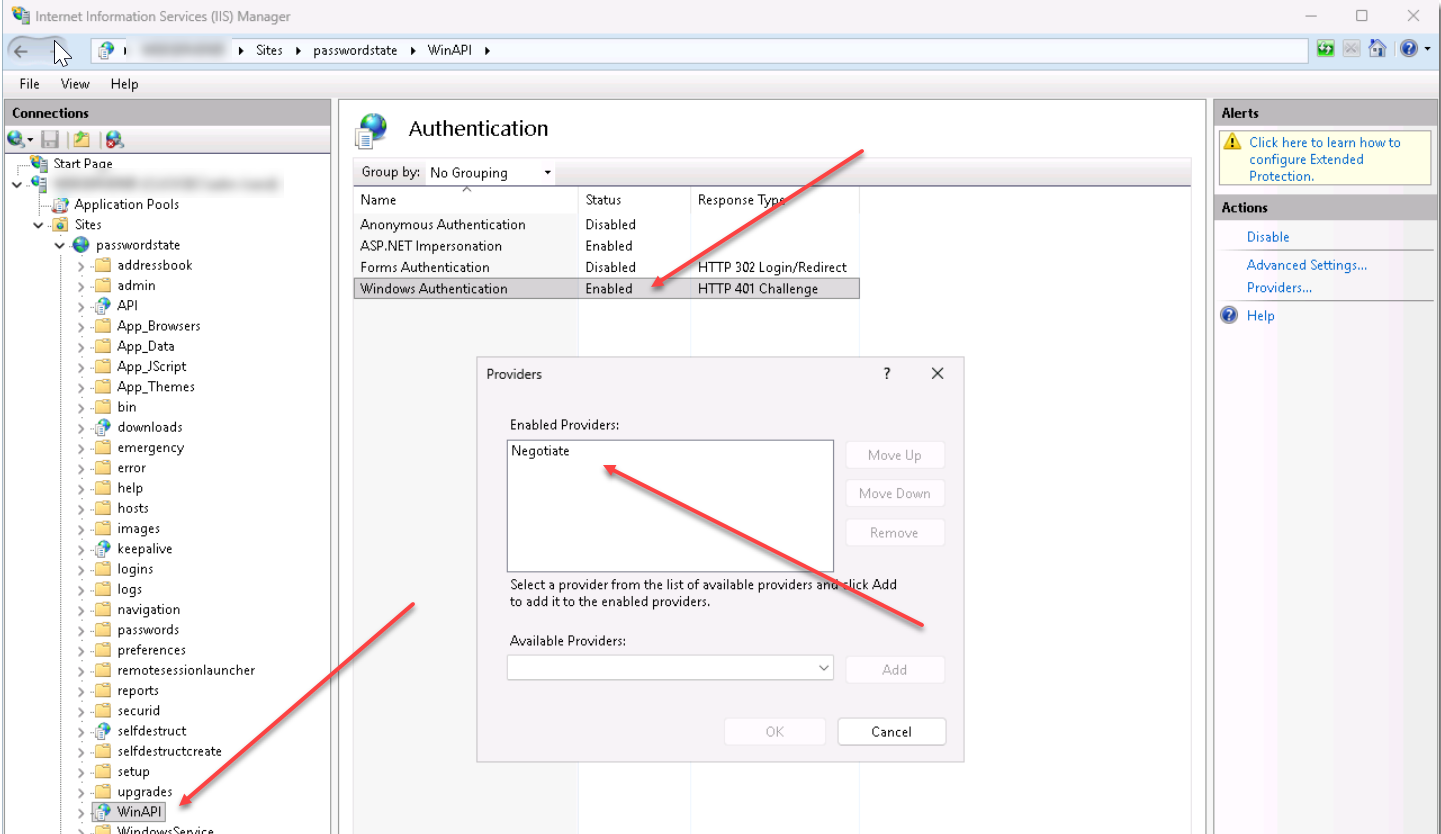1441x834 pixels.
Task: Select the App_Themes folder label
Action: tap(156, 387)
